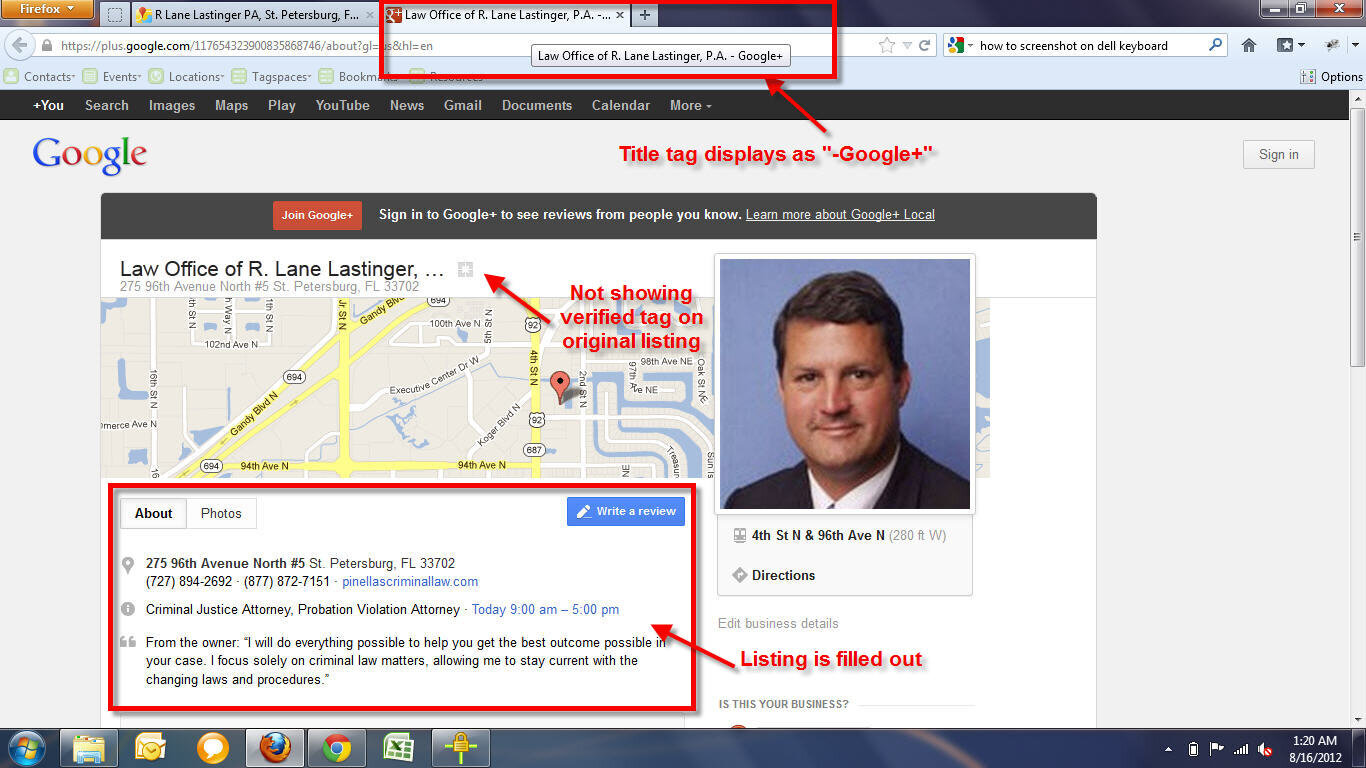Click the add-on icon at toolbar end
1366x768 pixels.
[1333, 46]
